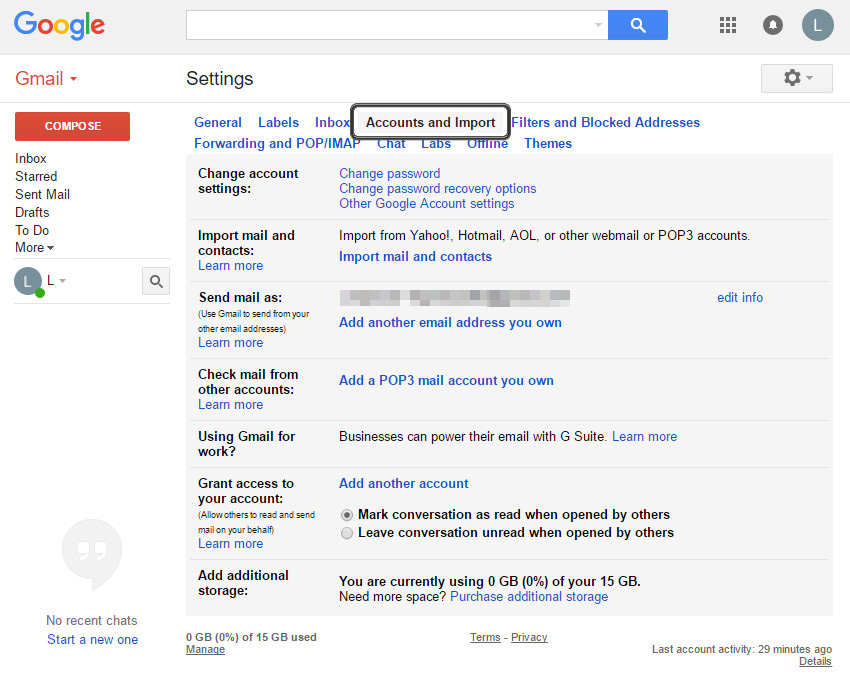Open the search options dropdown arrow

point(598,25)
